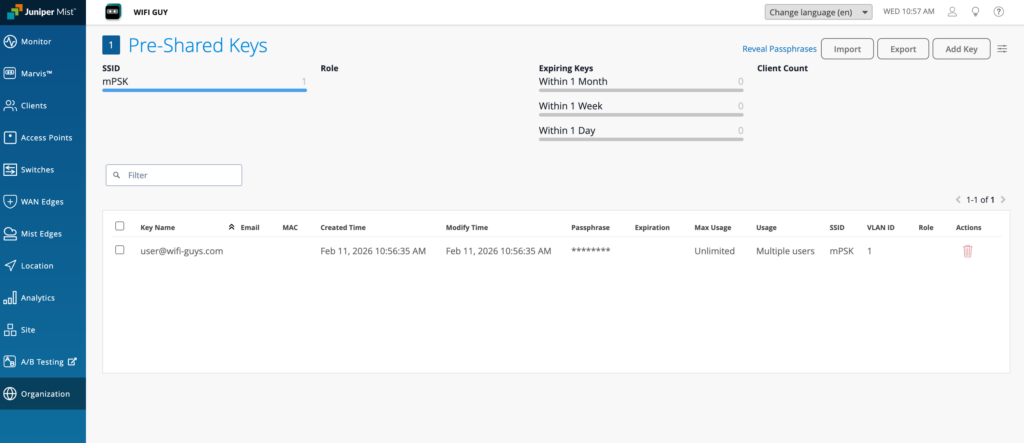Open the table column settings icon

tap(1003, 49)
